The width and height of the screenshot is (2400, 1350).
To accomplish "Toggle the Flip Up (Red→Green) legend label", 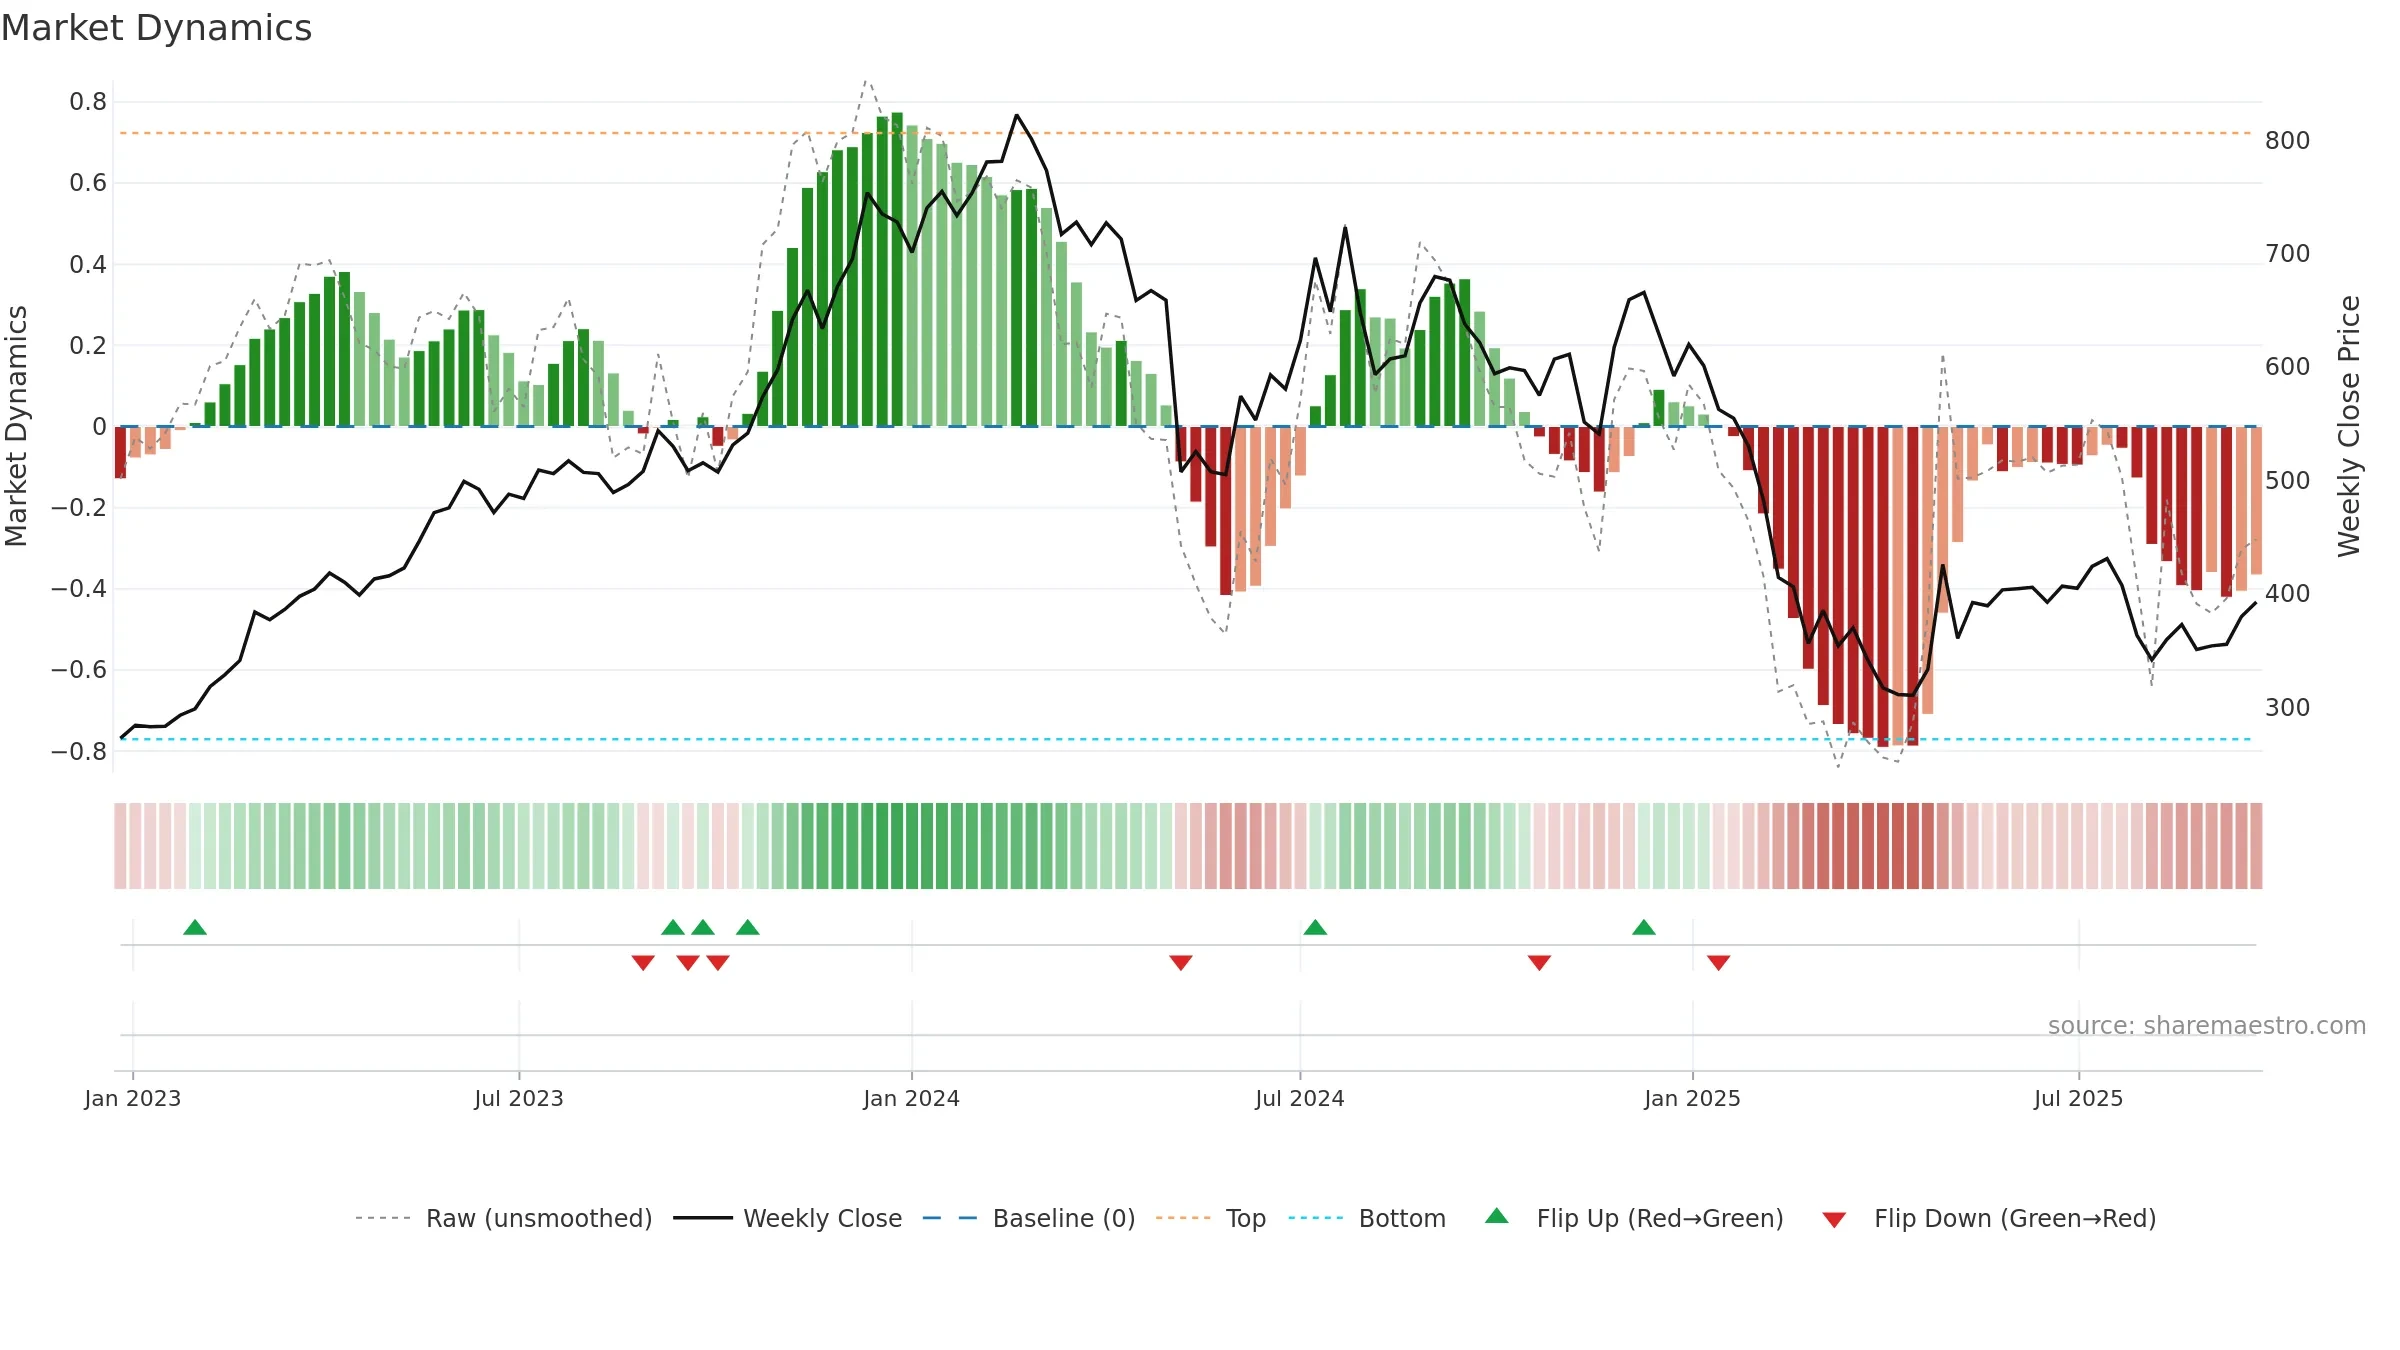I will (x=1660, y=1218).
